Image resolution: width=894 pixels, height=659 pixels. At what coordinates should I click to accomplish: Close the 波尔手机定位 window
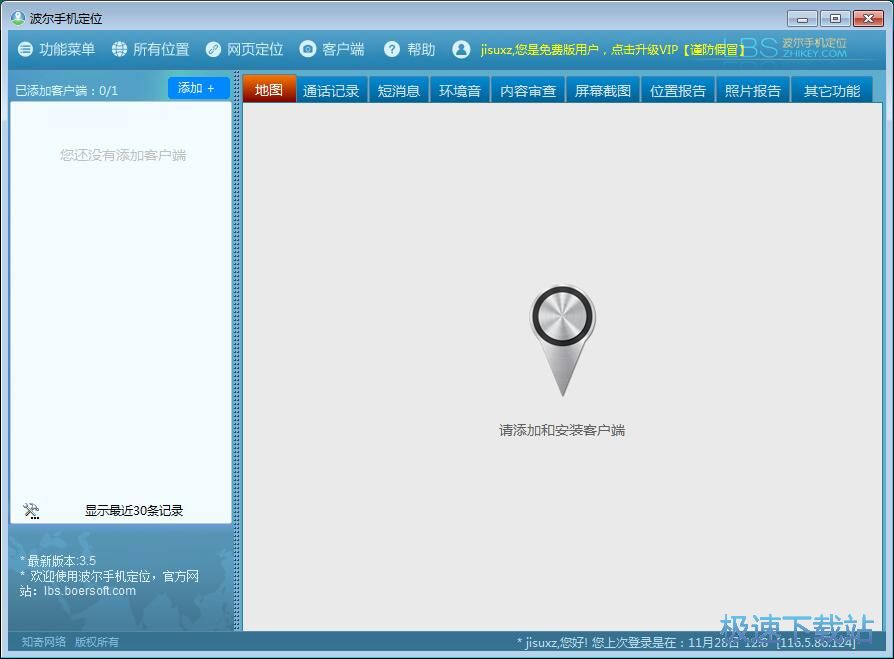click(x=868, y=19)
